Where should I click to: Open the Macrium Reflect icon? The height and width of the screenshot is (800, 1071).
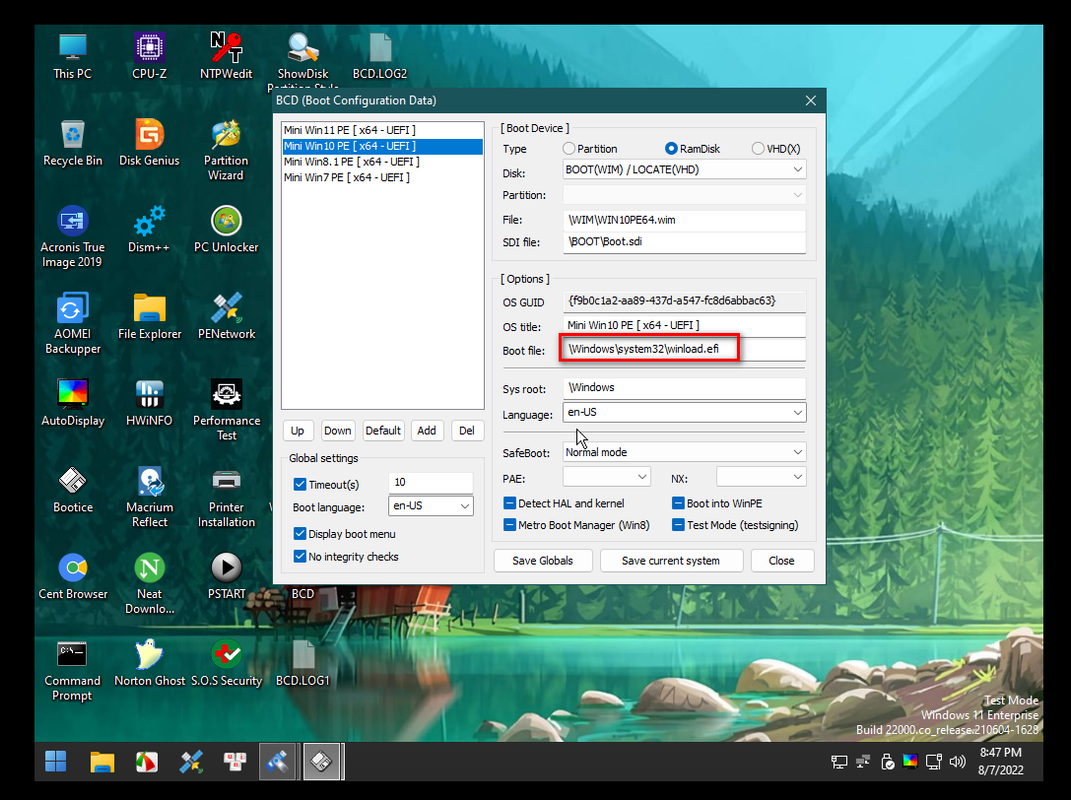[x=149, y=497]
